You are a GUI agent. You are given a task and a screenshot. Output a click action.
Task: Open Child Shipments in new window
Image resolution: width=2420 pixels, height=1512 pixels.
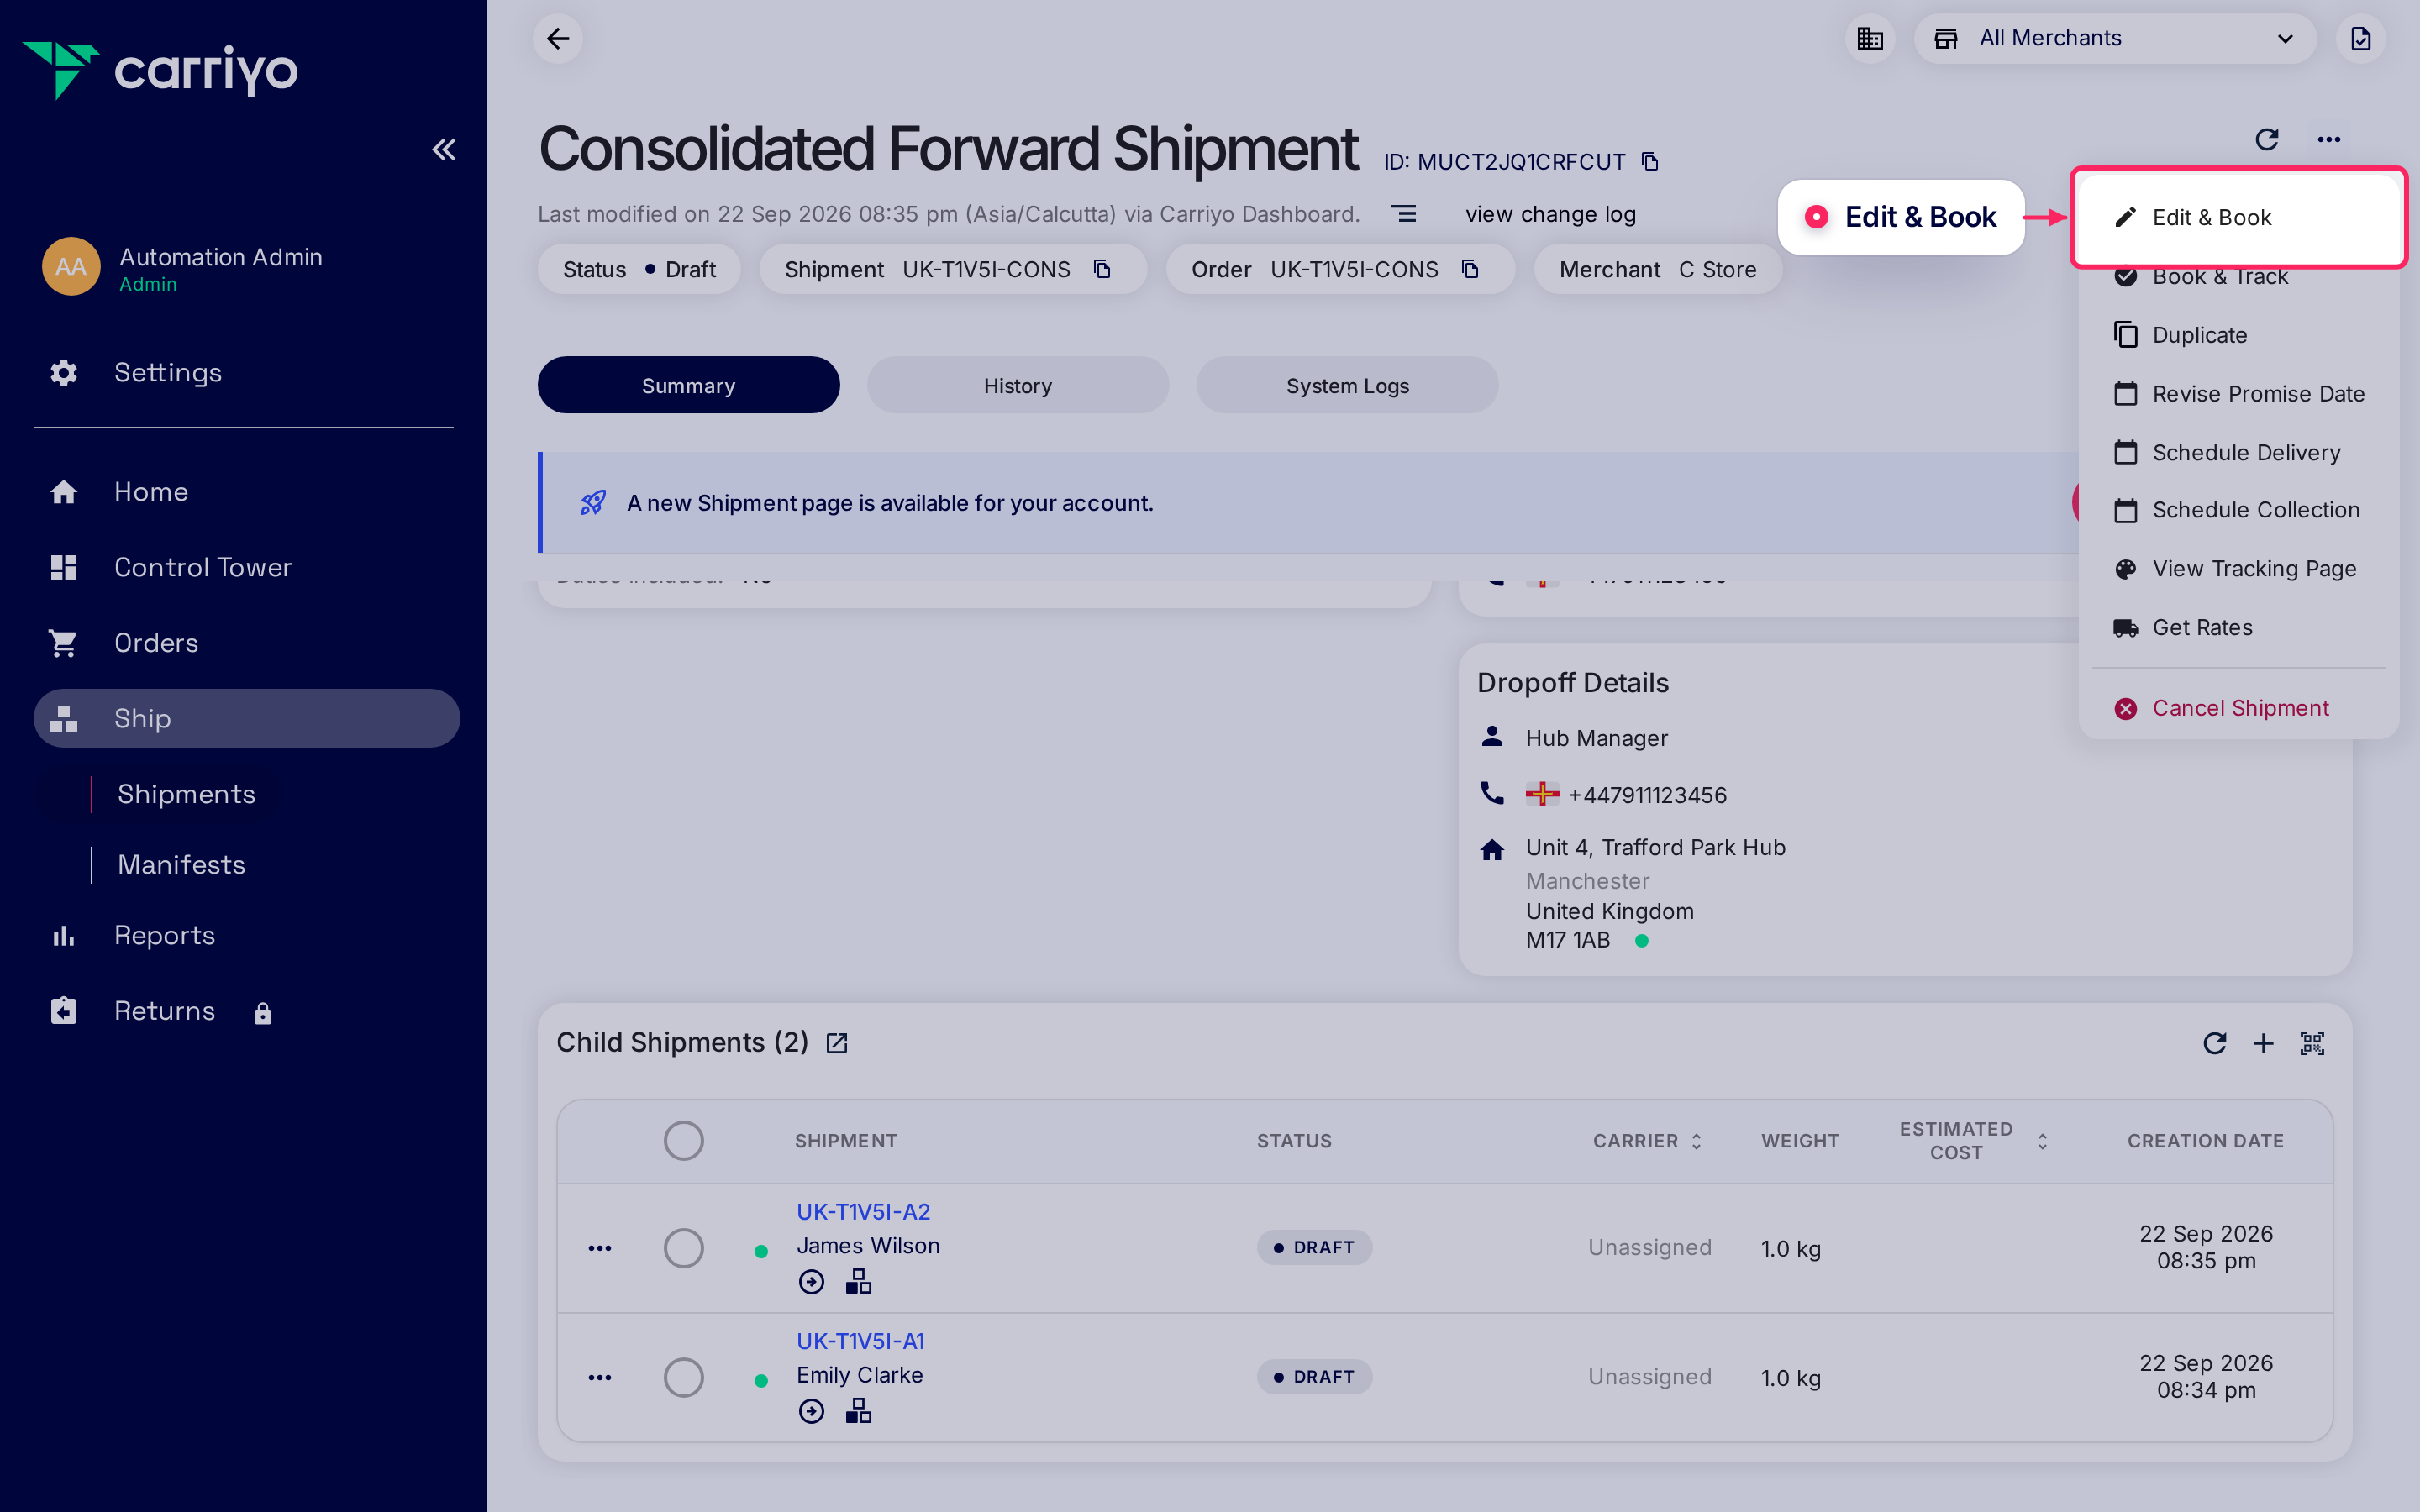(x=837, y=1043)
